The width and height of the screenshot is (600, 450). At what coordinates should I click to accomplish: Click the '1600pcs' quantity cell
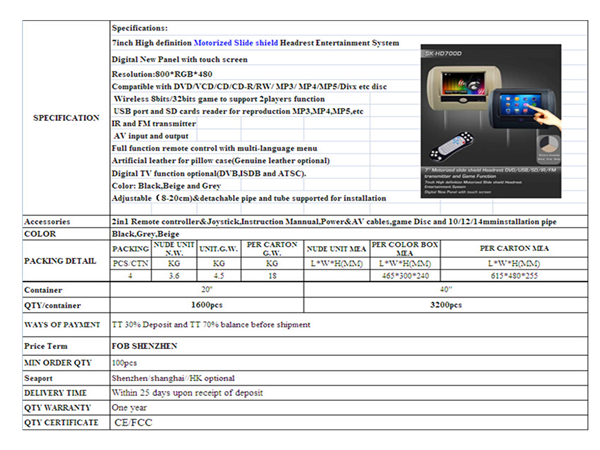207,305
